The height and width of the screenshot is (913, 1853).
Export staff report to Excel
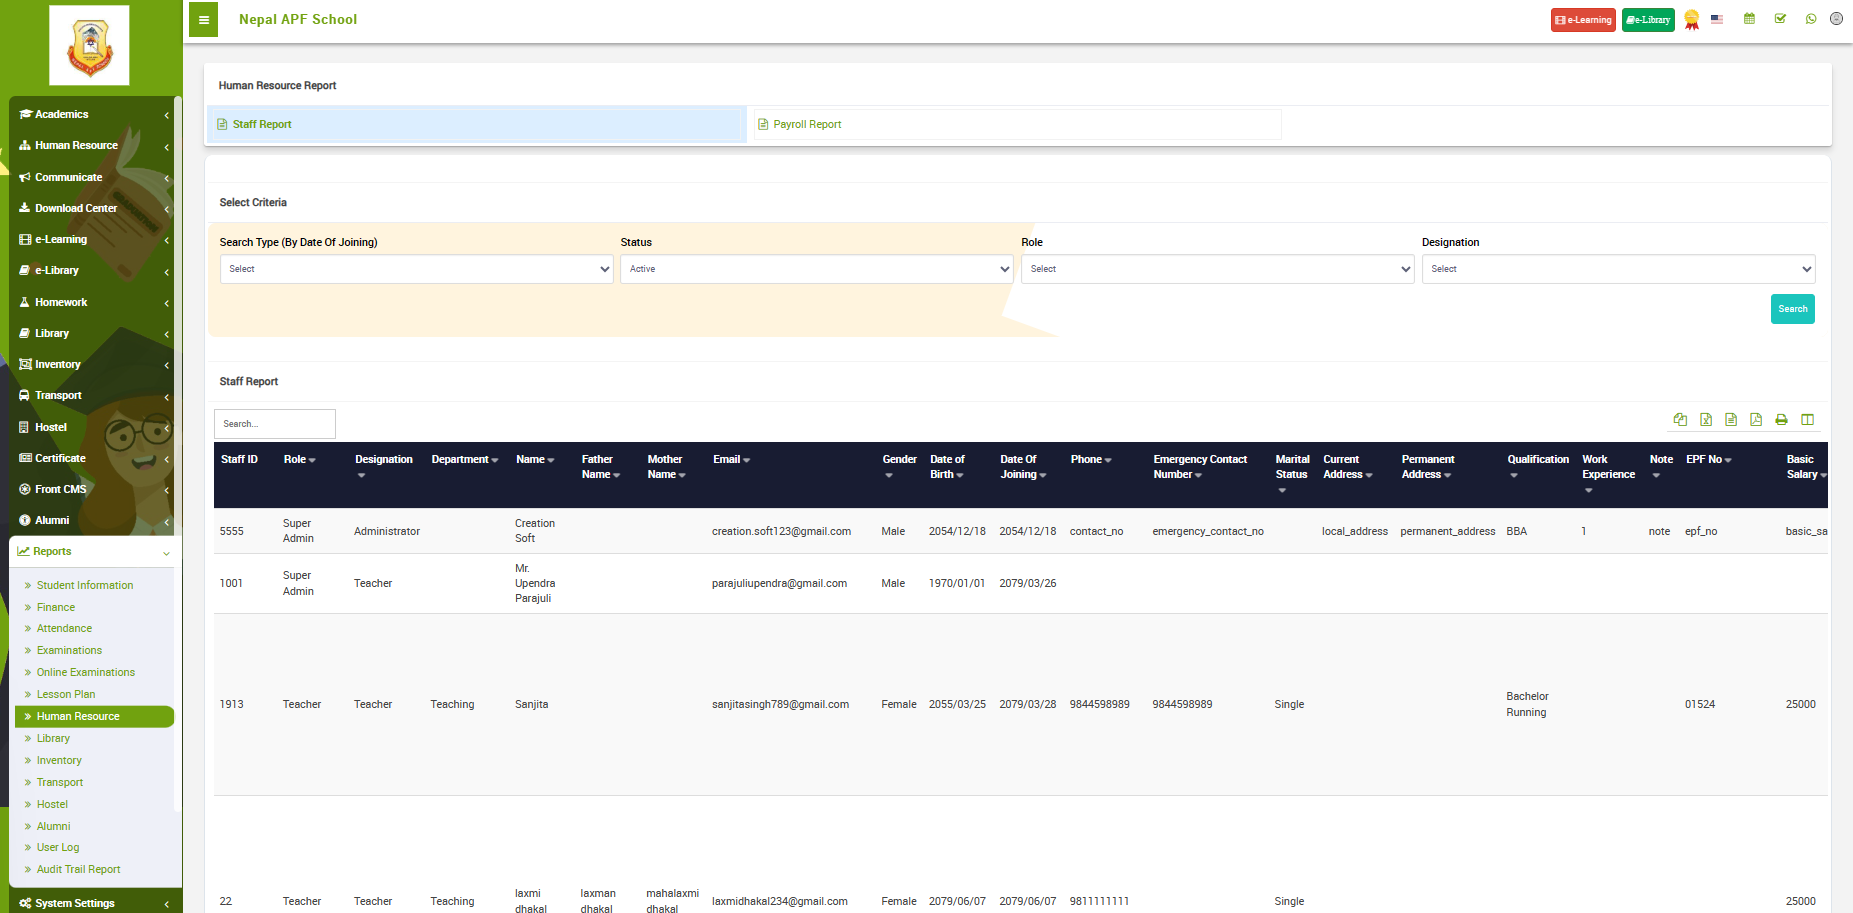click(1706, 420)
